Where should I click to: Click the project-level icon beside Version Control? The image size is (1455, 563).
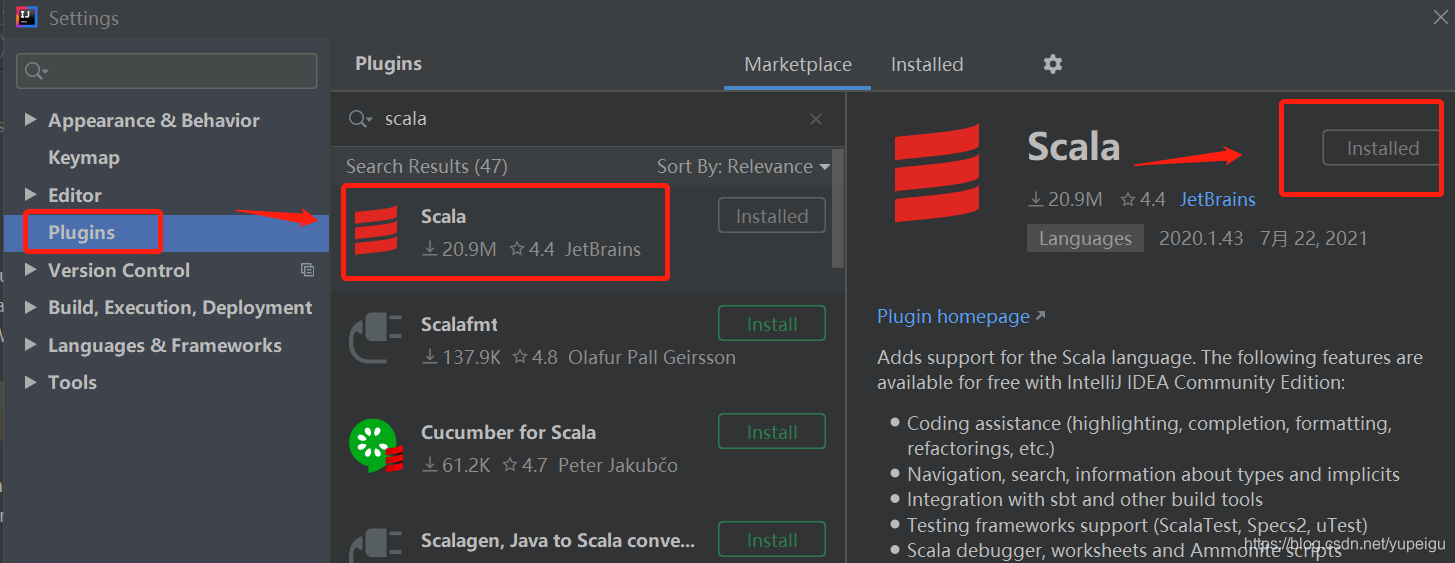(x=307, y=270)
